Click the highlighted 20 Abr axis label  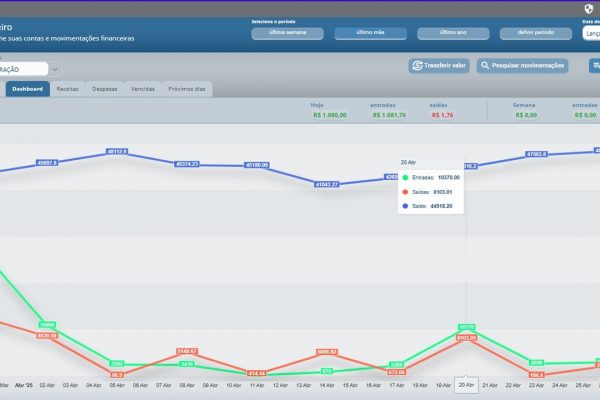[466, 385]
